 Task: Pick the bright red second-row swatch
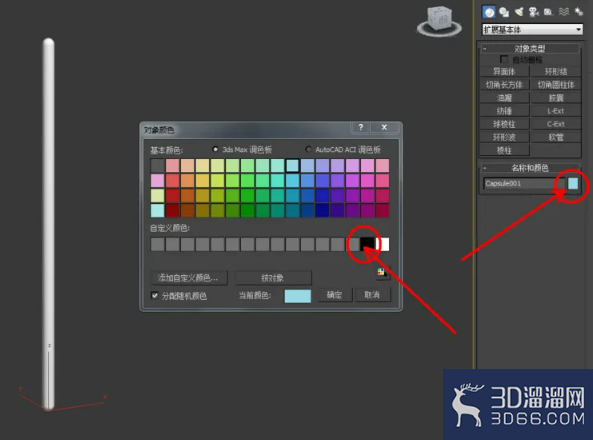172,180
